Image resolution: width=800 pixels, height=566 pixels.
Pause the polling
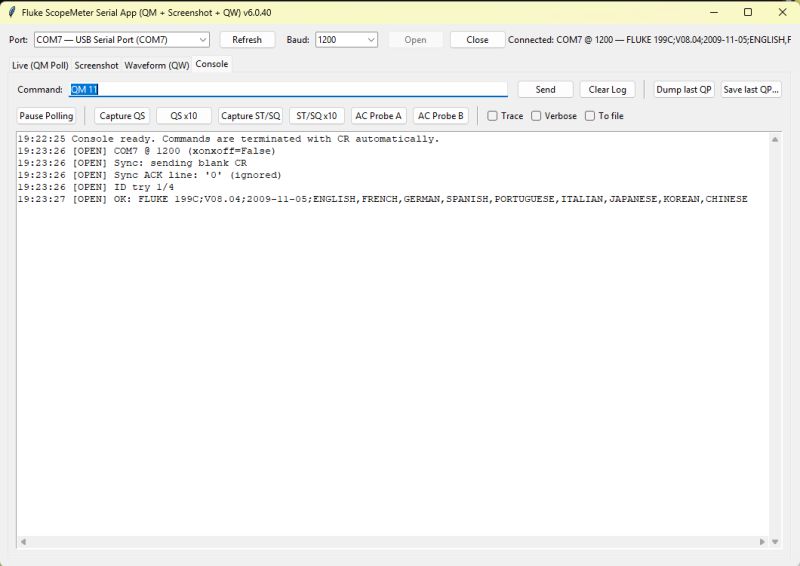46,116
